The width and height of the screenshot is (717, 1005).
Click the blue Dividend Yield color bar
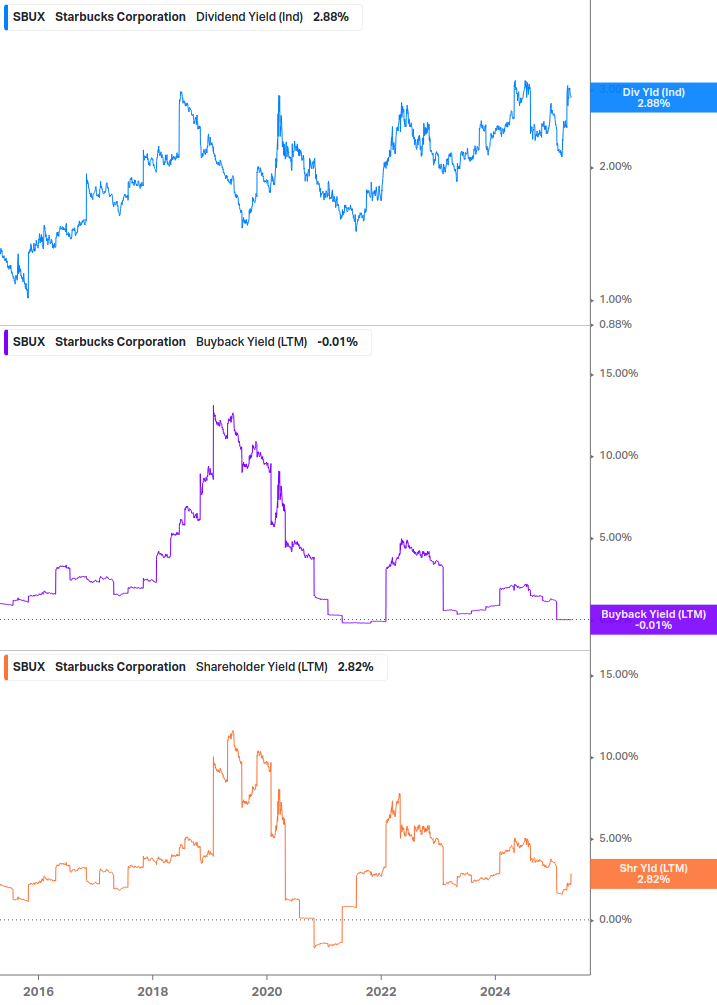coord(6,17)
